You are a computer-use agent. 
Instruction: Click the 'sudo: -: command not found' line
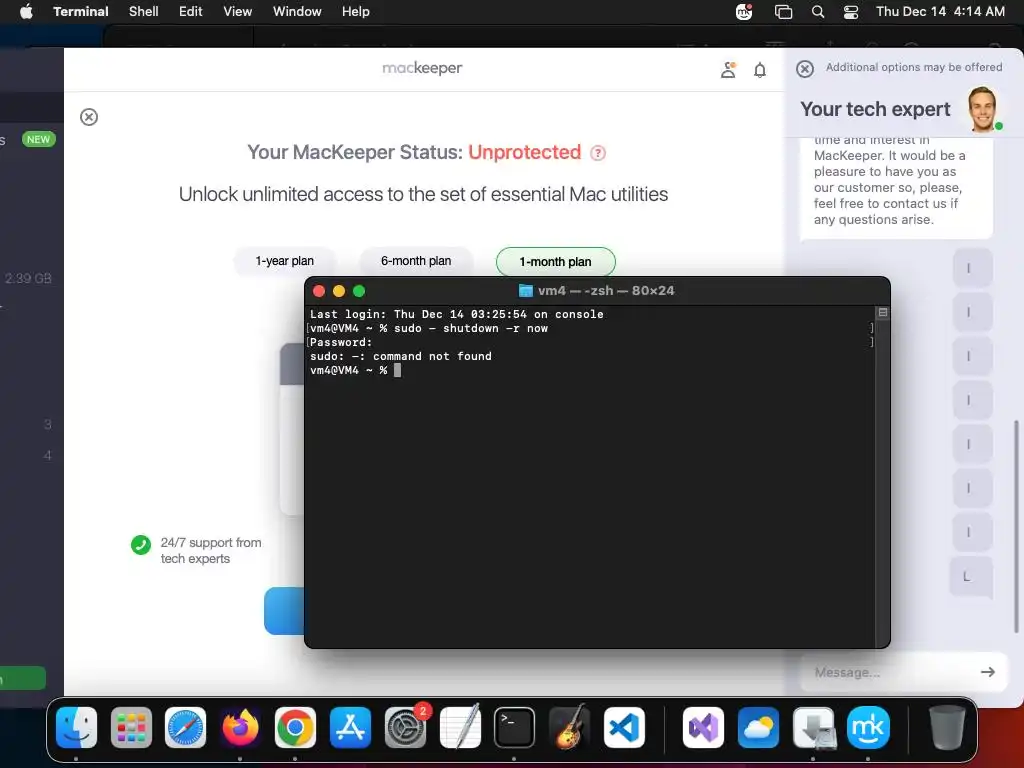pos(401,356)
